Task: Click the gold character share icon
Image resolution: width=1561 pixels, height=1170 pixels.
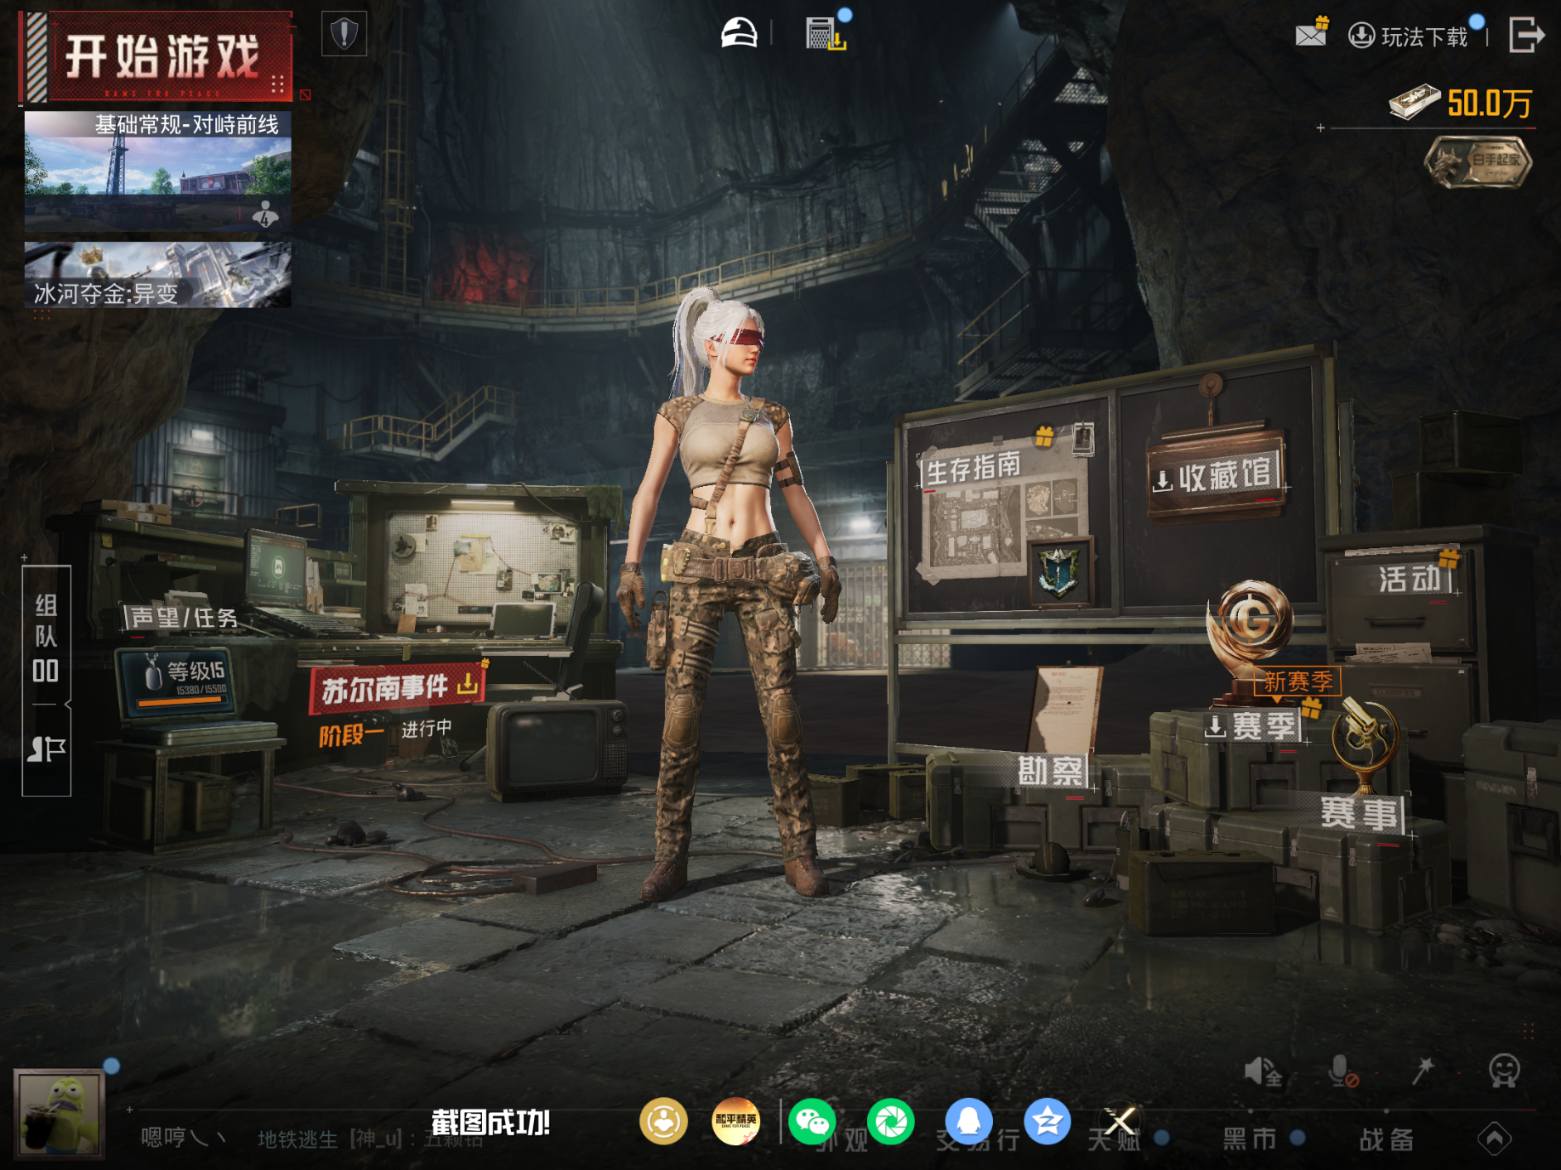Action: (x=663, y=1122)
